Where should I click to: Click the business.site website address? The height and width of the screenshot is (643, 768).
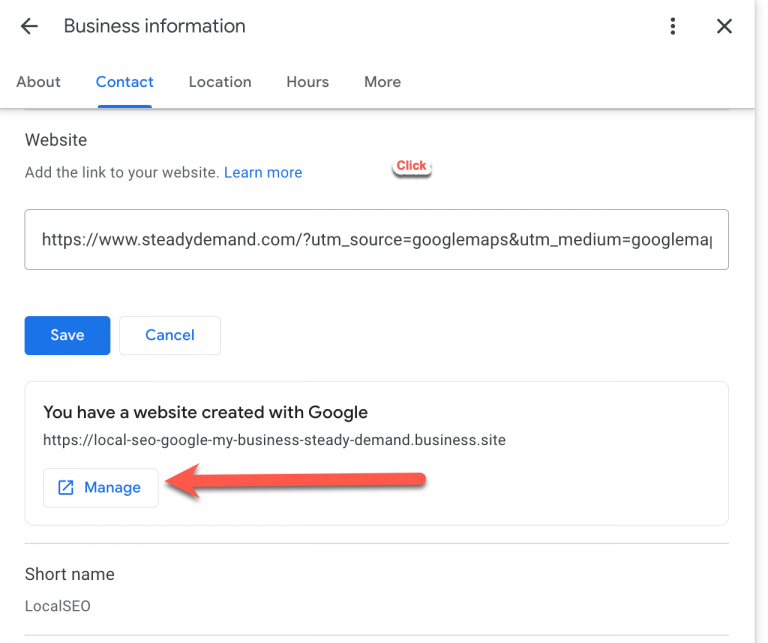pos(274,440)
